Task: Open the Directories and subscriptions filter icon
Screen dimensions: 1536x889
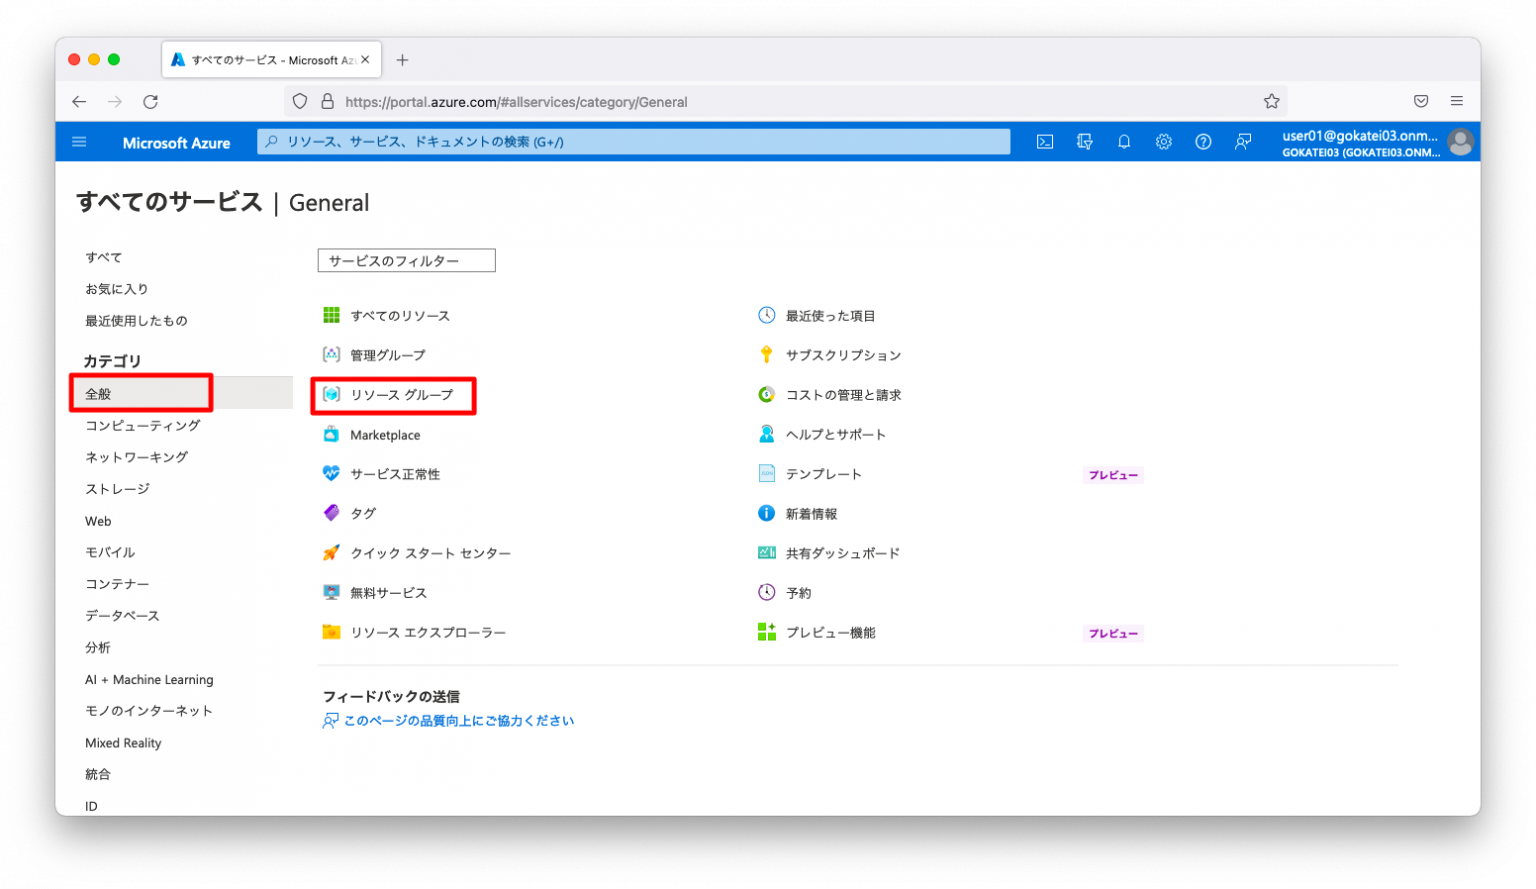Action: point(1085,142)
